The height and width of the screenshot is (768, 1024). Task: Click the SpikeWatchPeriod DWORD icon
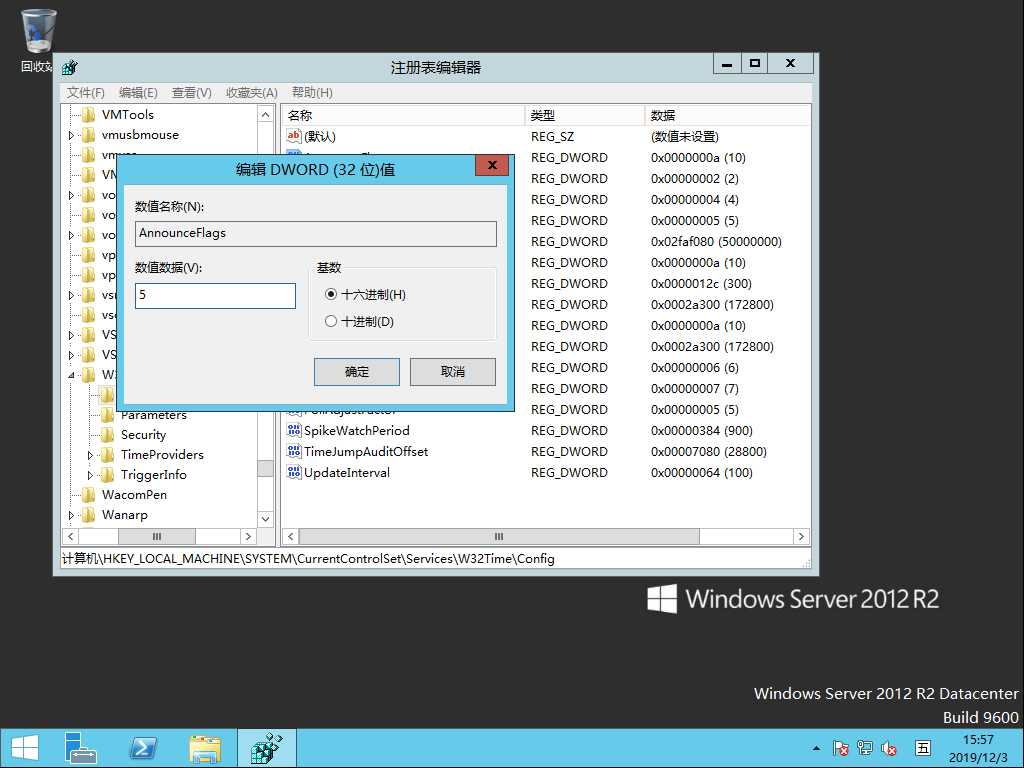pyautogui.click(x=294, y=430)
